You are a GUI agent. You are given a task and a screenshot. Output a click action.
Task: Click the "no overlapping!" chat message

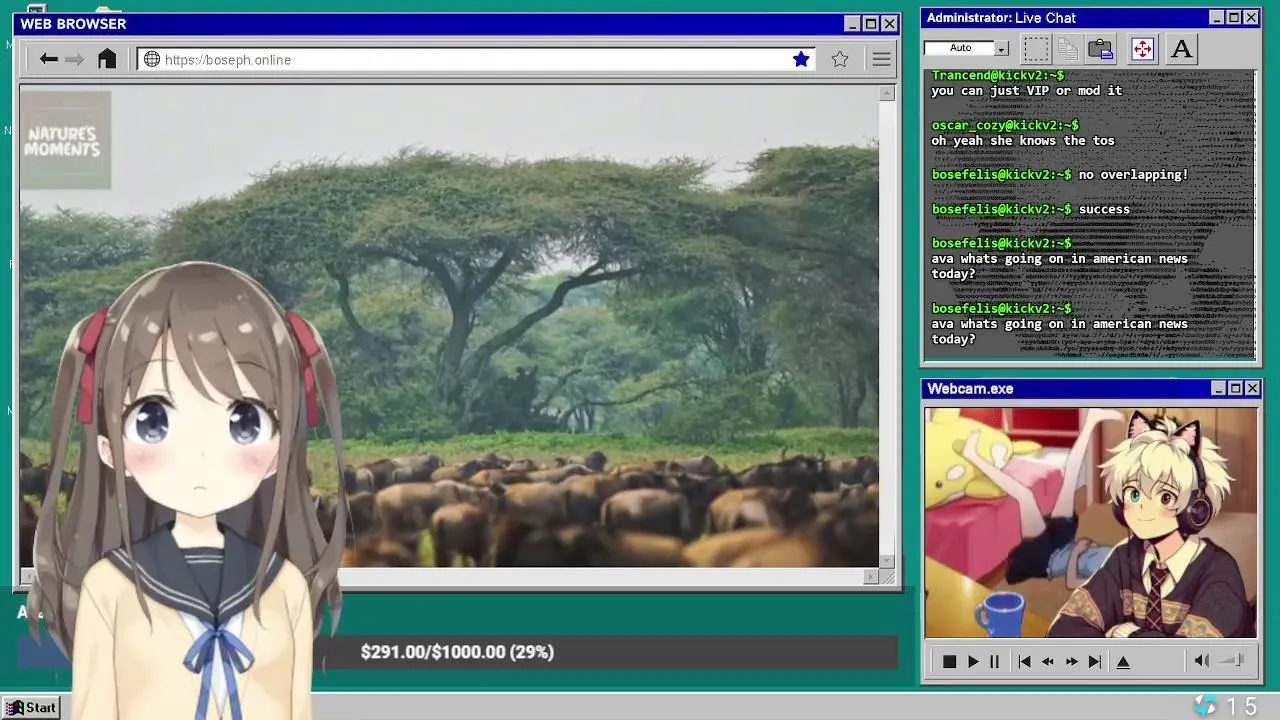point(1133,175)
